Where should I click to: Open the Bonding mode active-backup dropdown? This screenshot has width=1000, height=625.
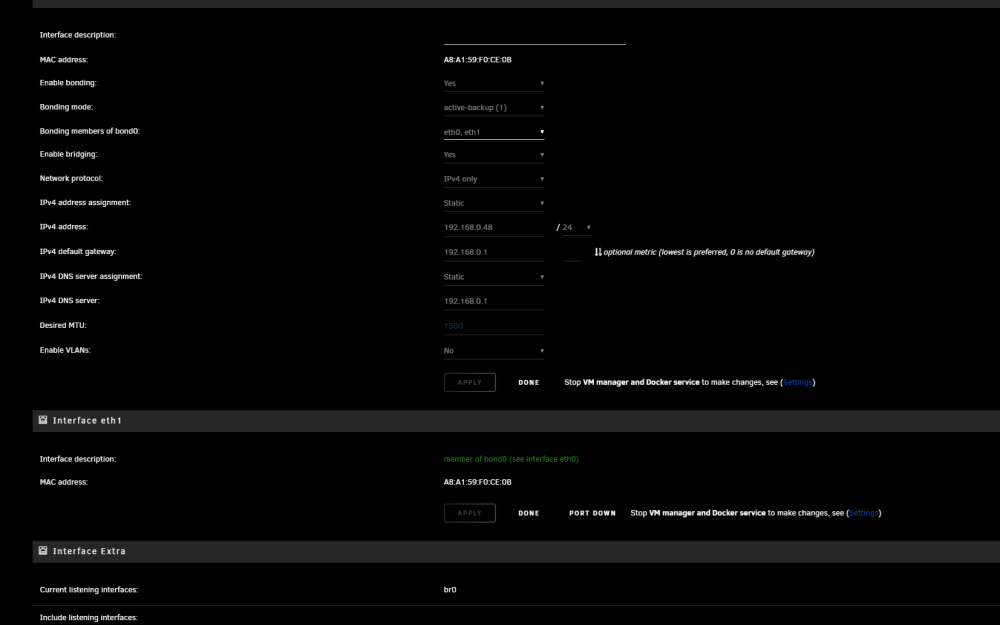(494, 108)
